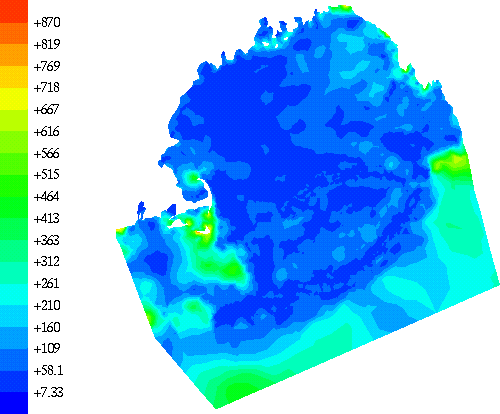Click the small blue figure shape left of map

(141, 210)
